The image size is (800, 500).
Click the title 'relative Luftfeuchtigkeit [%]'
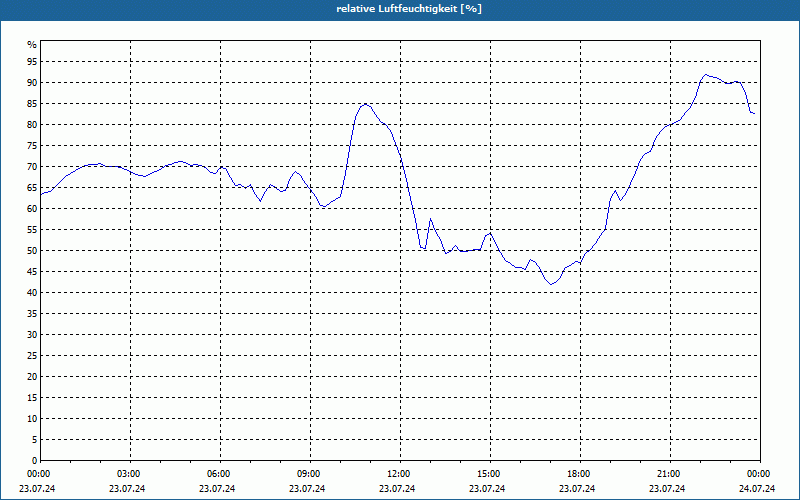tap(409, 9)
